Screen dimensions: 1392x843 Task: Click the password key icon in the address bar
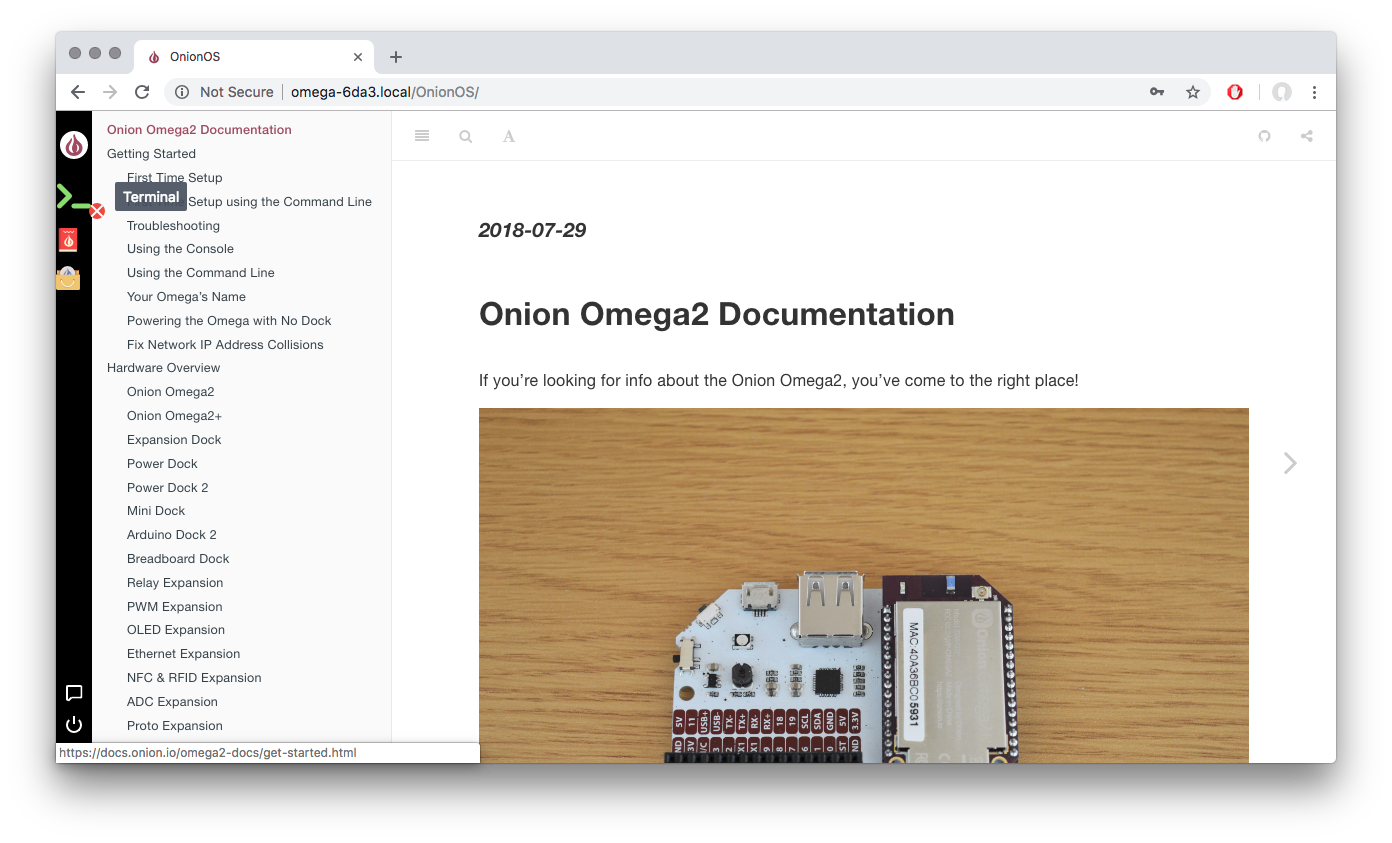(1156, 91)
